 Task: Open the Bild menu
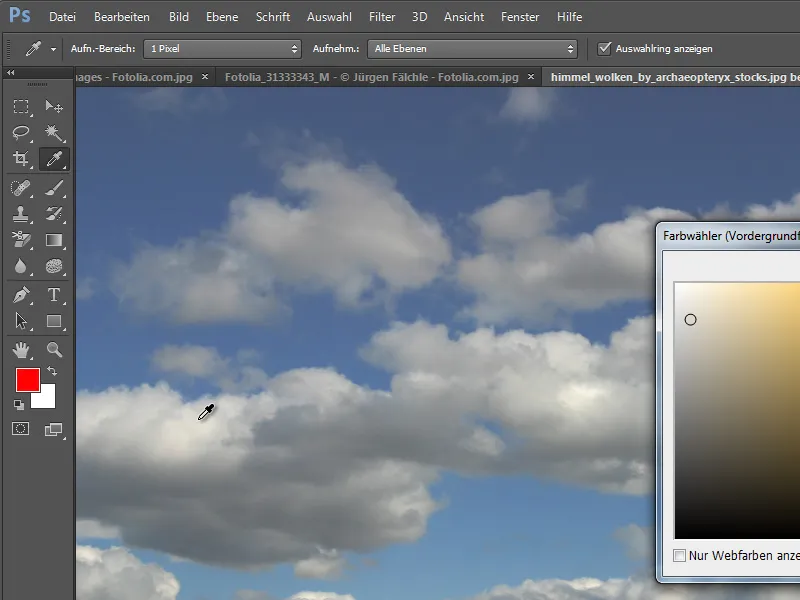(x=179, y=17)
